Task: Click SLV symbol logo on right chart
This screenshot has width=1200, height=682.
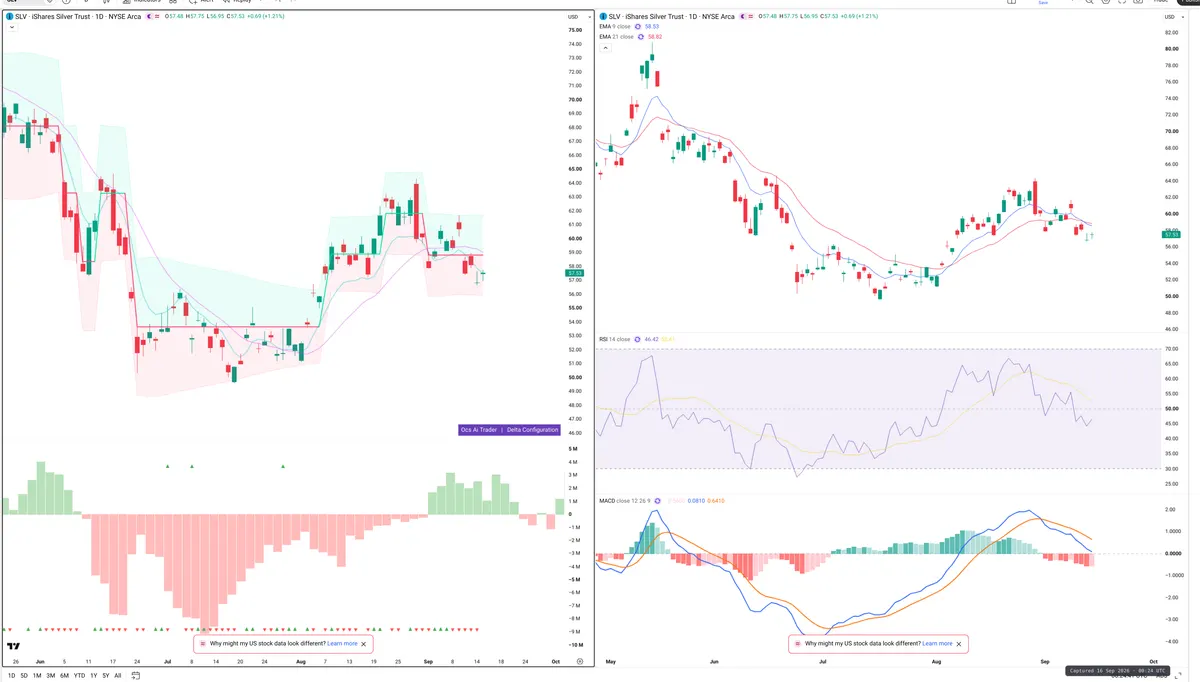Action: pos(603,17)
